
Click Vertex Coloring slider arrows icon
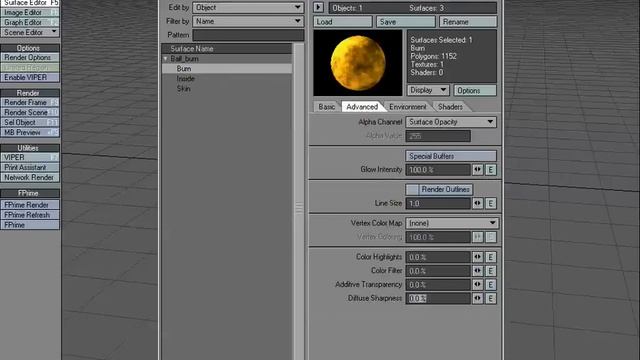click(x=478, y=237)
